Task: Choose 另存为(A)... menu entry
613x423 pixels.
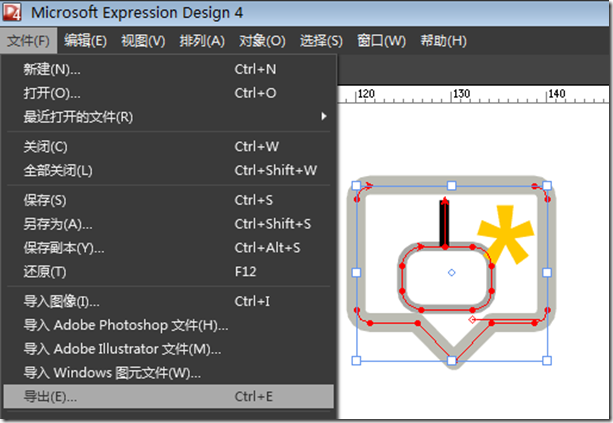Action: pos(168,224)
